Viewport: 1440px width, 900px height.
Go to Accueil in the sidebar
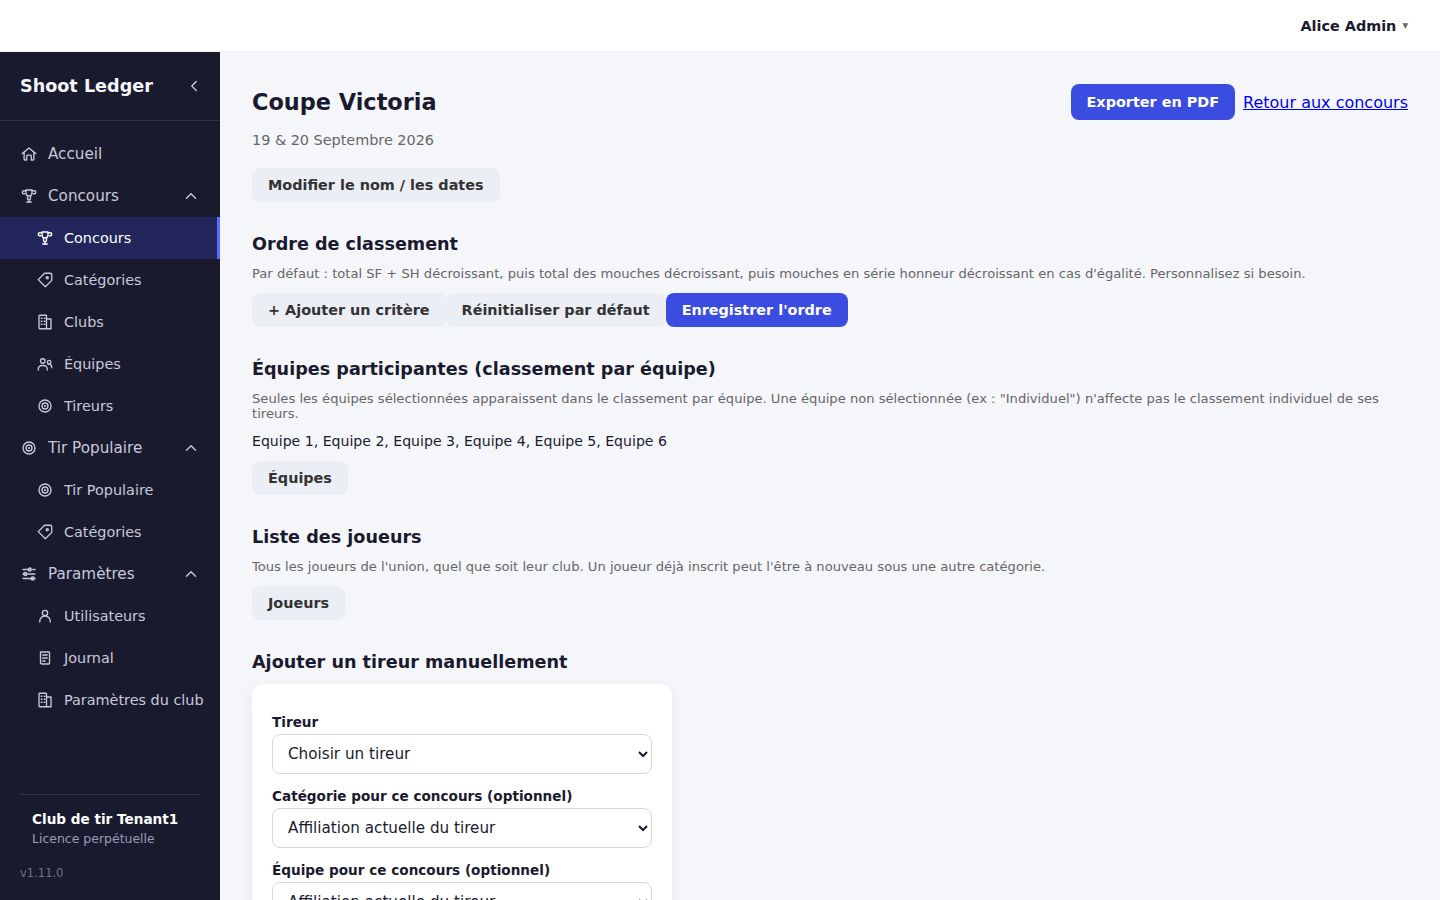point(110,154)
